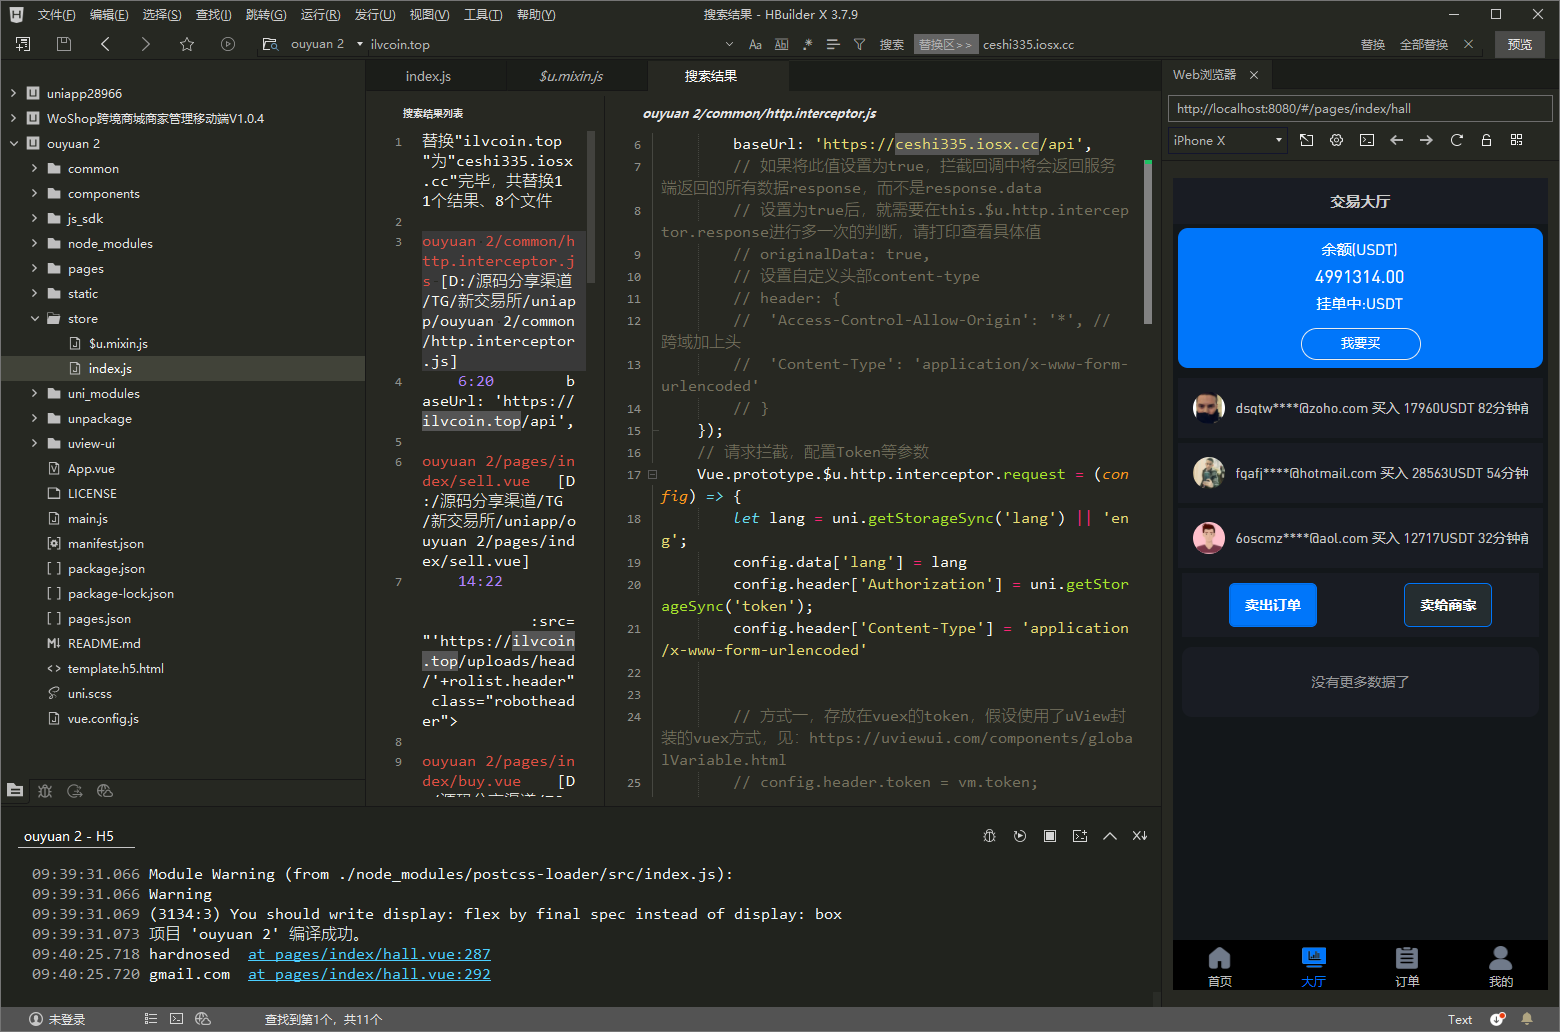
Task: Click the run play icon in toolbar
Action: click(x=228, y=44)
